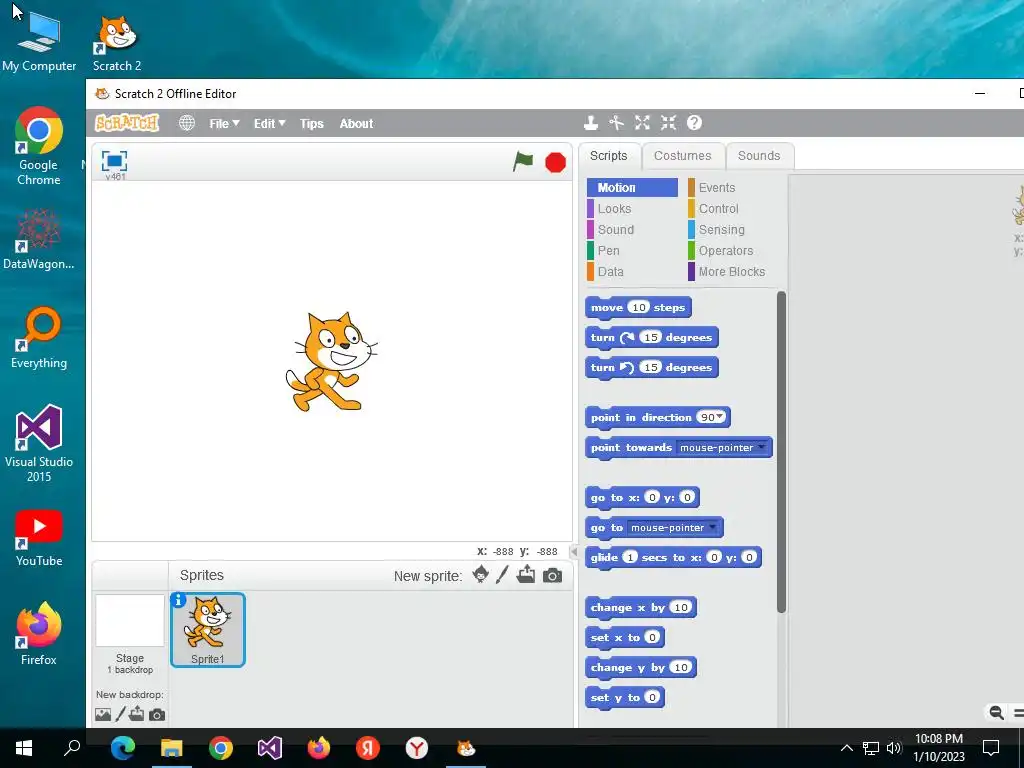This screenshot has height=768, width=1024.
Task: Open Scratch 2 desktop shortcut
Action: 117,43
